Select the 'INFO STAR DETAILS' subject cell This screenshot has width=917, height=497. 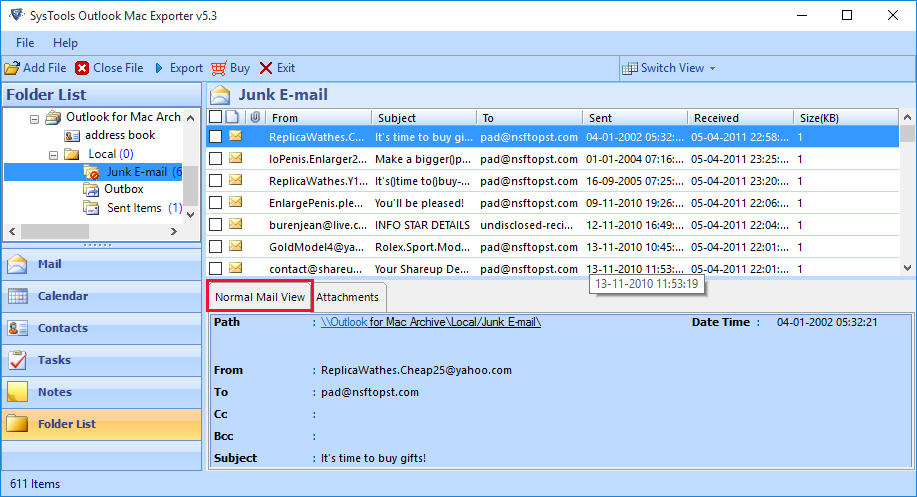[422, 225]
